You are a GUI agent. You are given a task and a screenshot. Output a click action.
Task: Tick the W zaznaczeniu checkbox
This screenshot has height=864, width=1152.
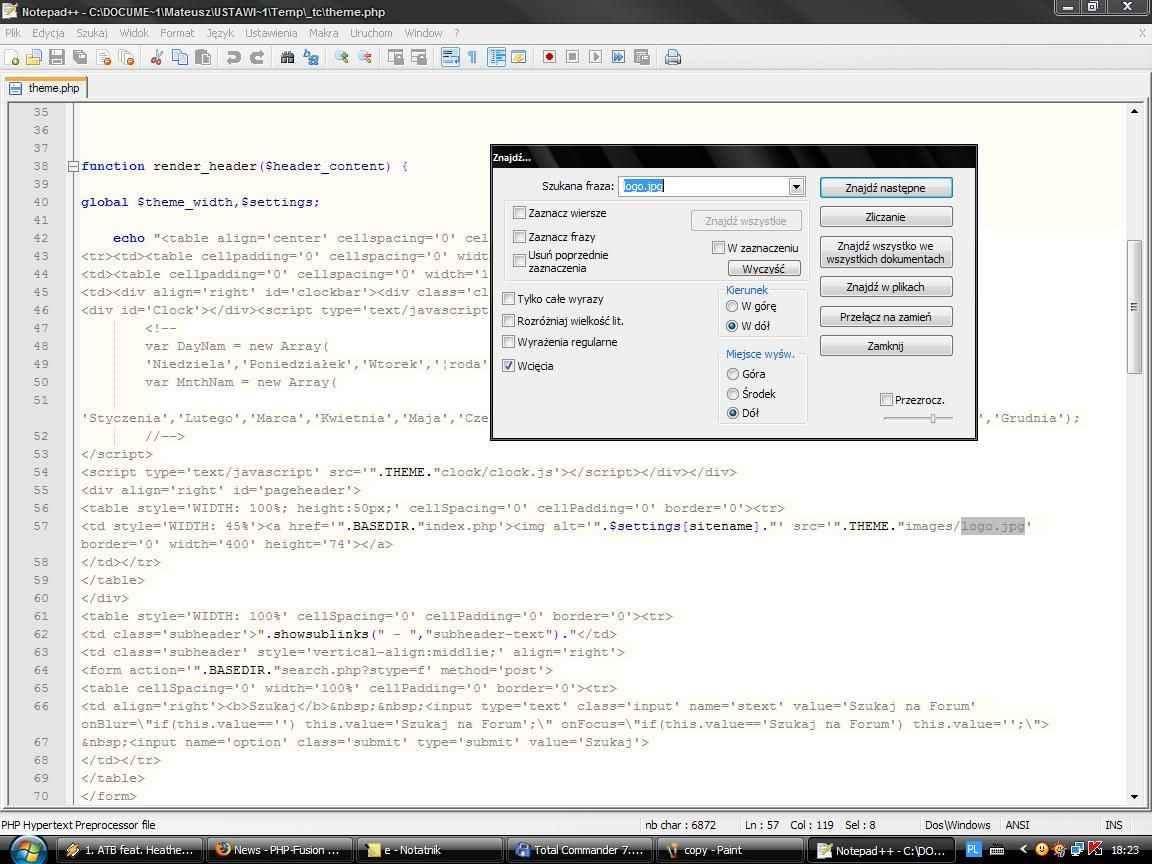point(719,248)
